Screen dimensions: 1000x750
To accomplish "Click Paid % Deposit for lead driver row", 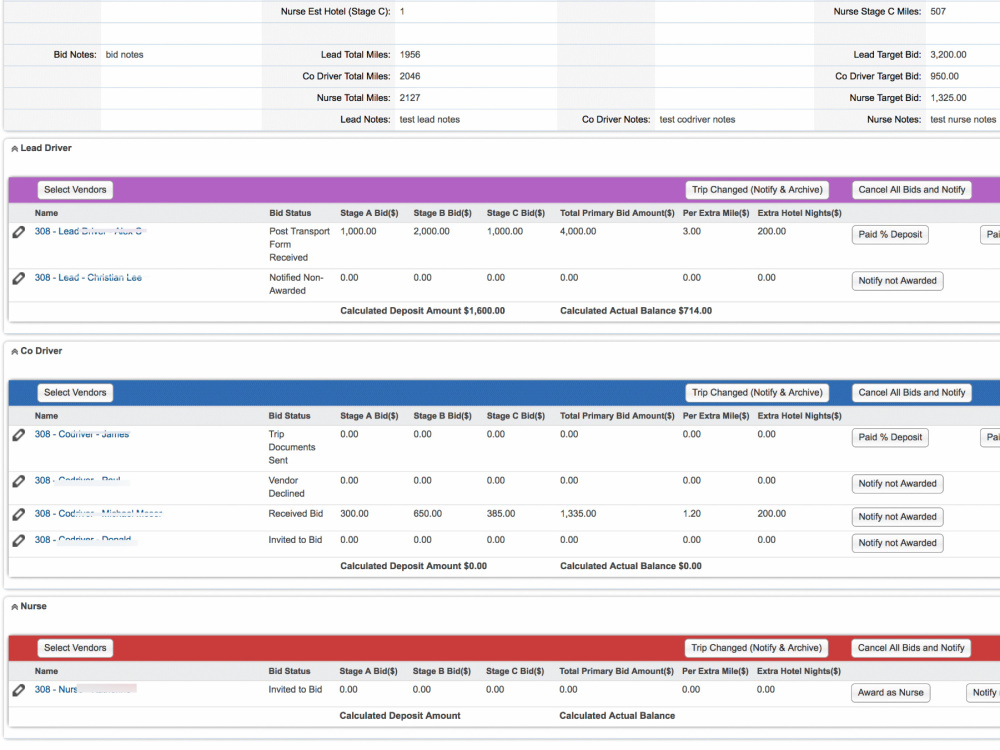I will pyautogui.click(x=890, y=235).
